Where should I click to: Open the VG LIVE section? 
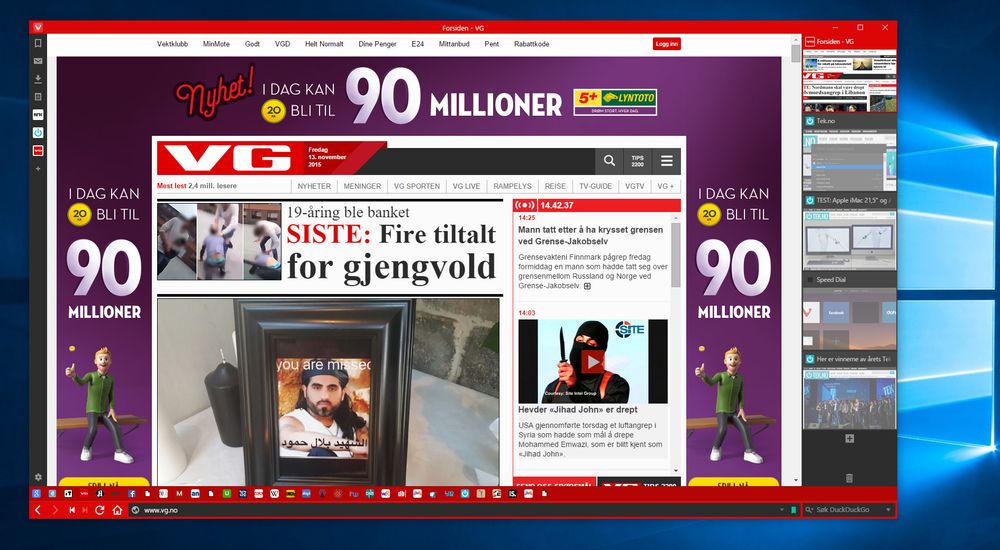(466, 186)
